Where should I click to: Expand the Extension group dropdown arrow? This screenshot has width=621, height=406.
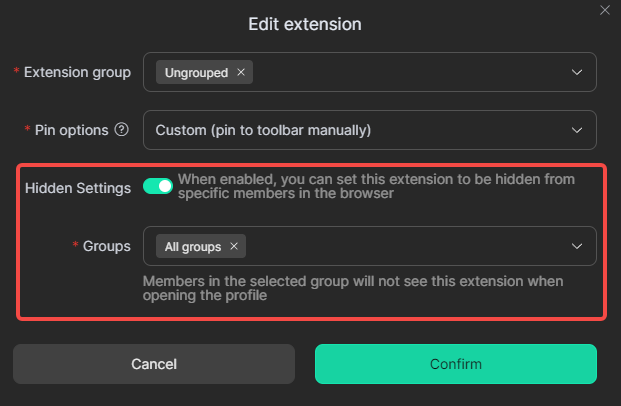point(576,73)
